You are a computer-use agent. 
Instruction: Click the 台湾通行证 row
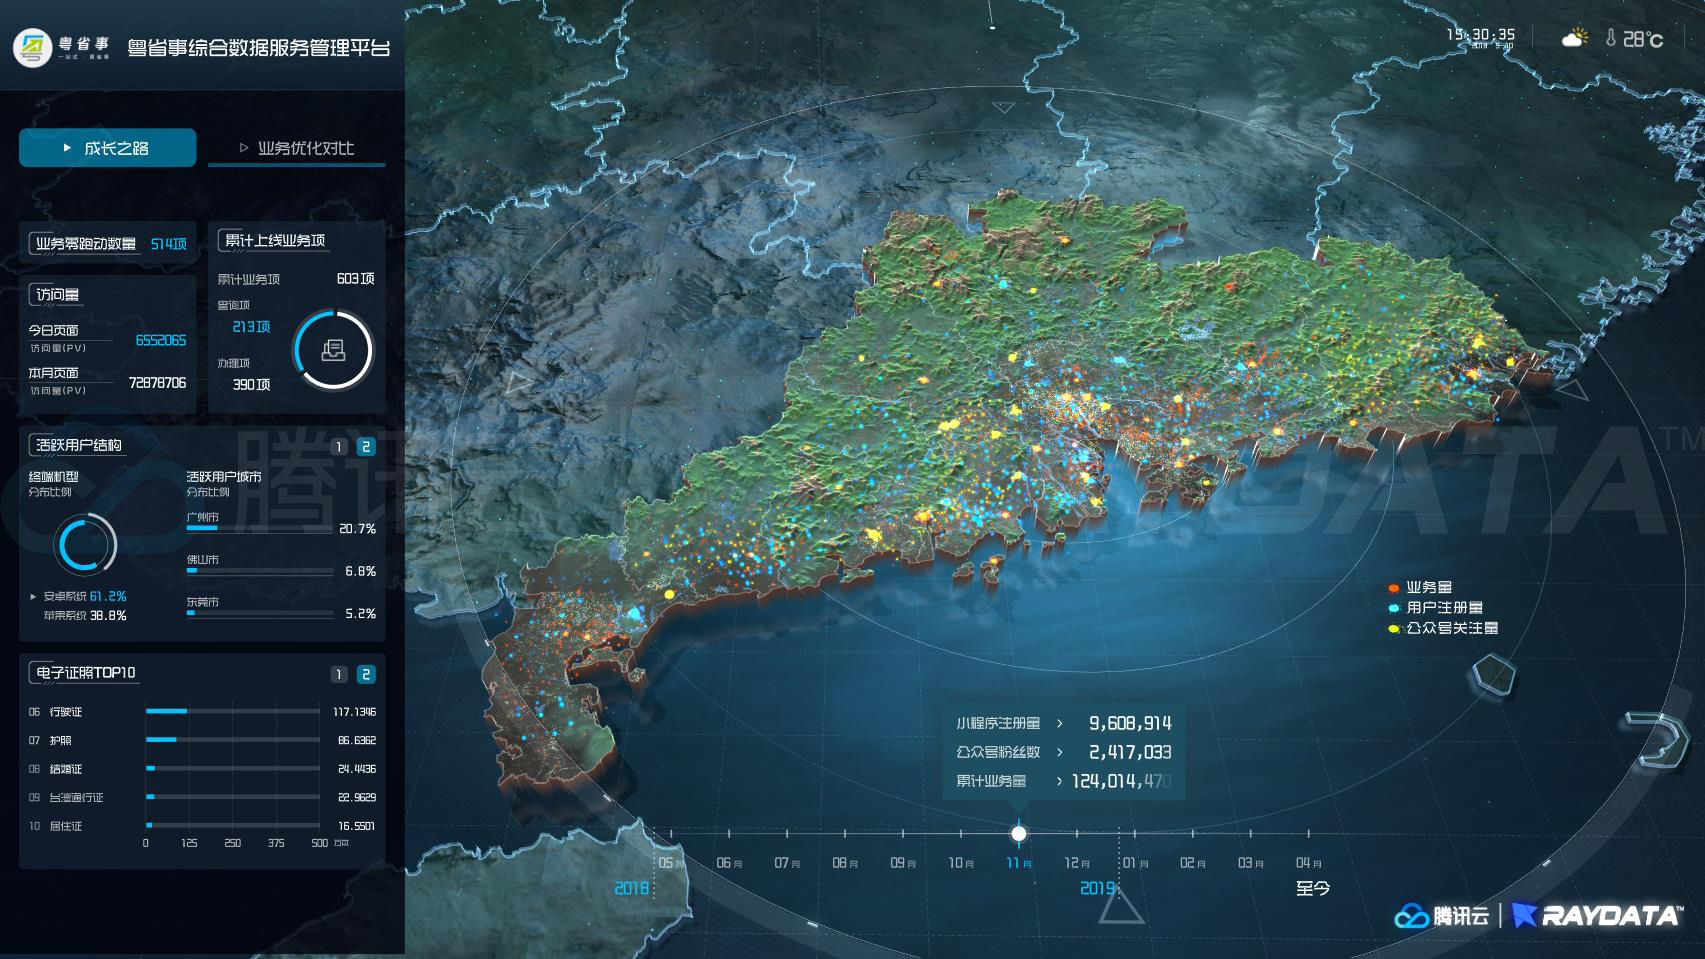point(202,797)
